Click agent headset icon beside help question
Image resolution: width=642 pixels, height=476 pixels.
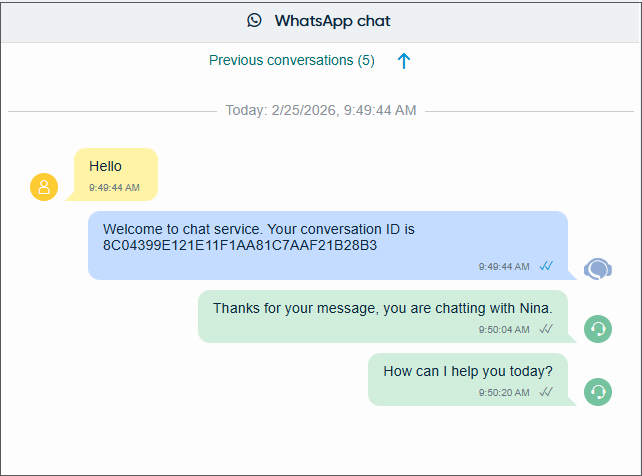(x=598, y=392)
